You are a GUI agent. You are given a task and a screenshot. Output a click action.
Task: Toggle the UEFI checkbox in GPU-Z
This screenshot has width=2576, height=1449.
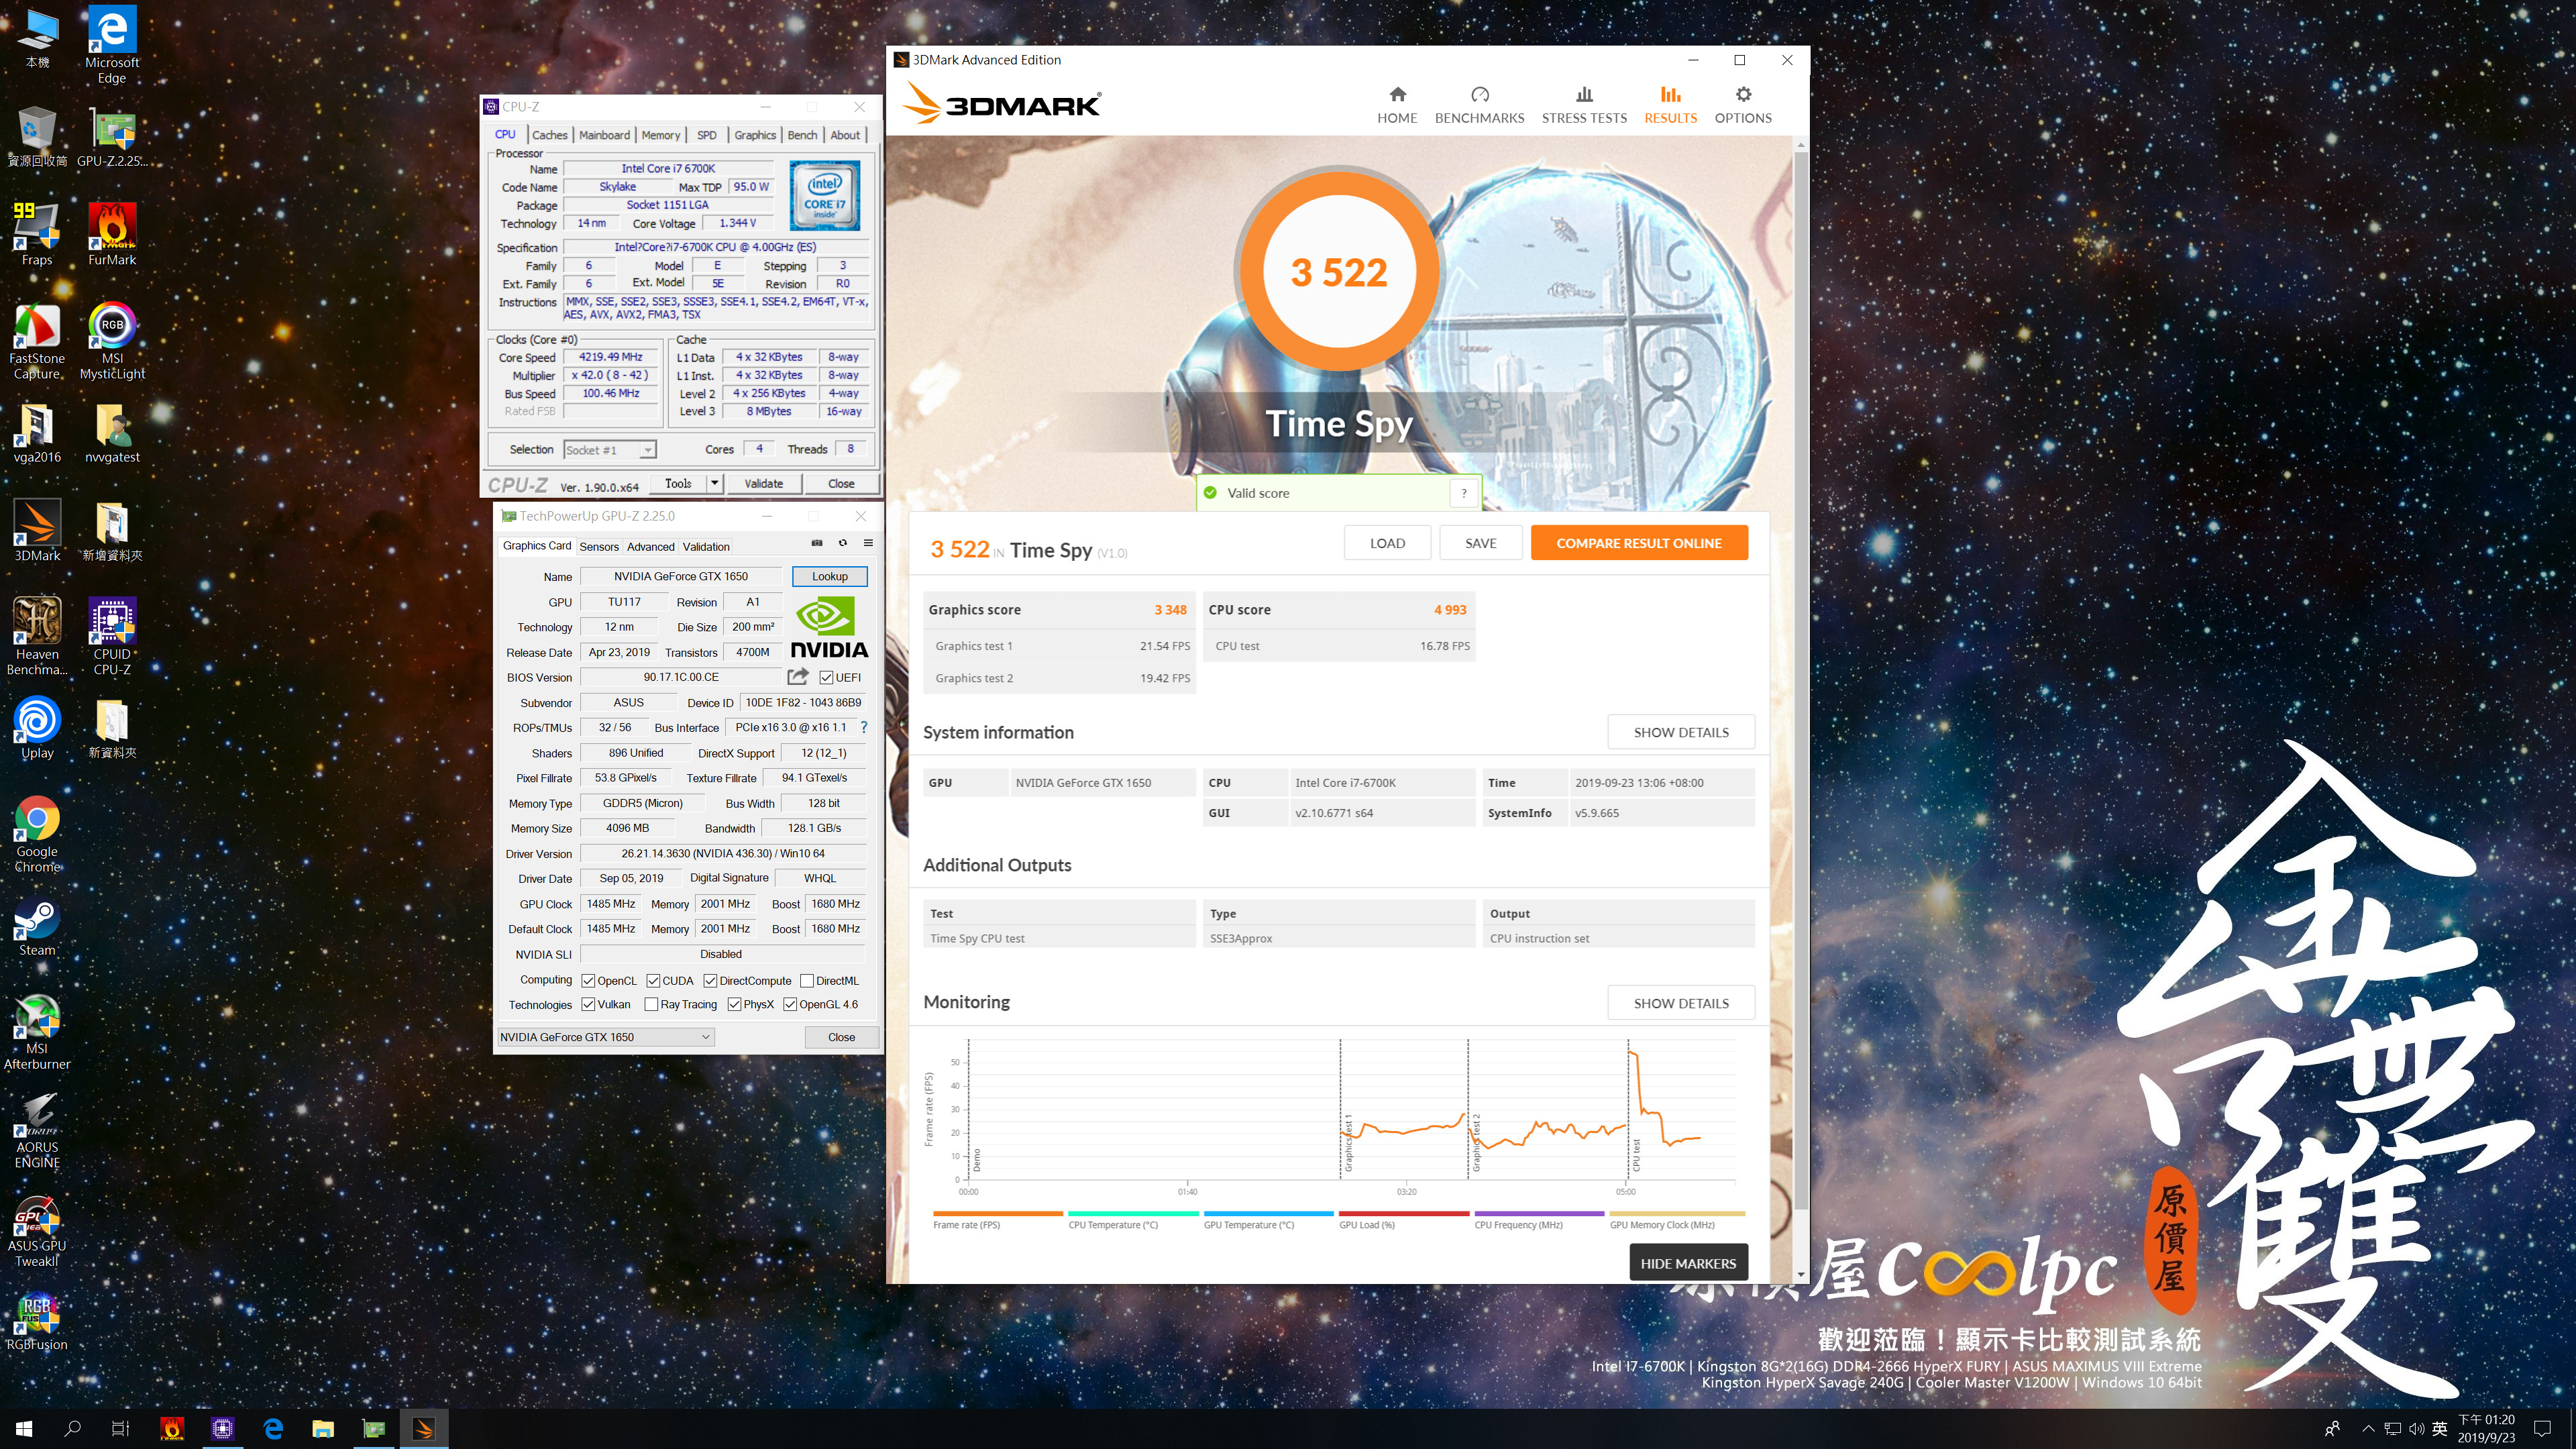pyautogui.click(x=826, y=677)
